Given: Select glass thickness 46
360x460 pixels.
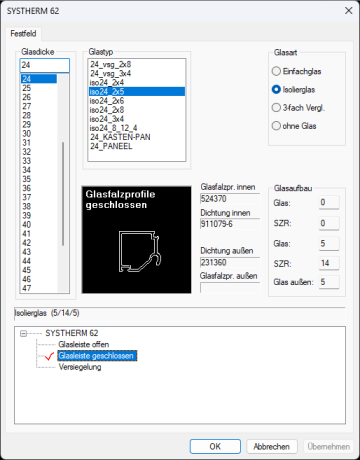Looking at the screenshot, I should 39,279.
